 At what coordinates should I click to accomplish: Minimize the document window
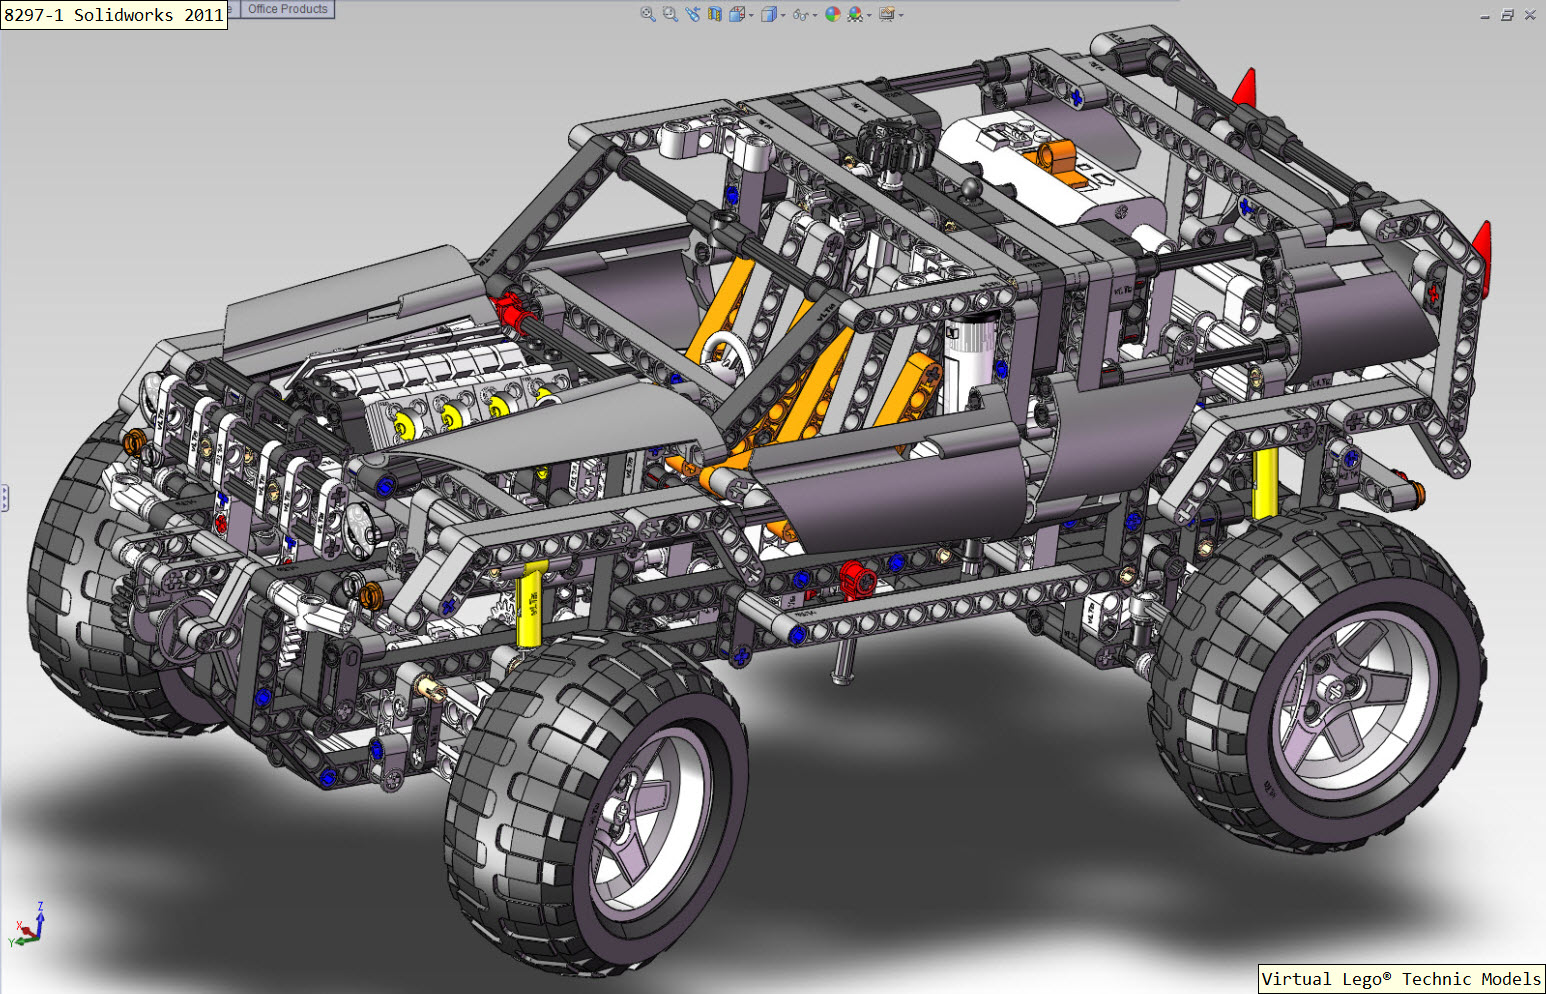1485,15
